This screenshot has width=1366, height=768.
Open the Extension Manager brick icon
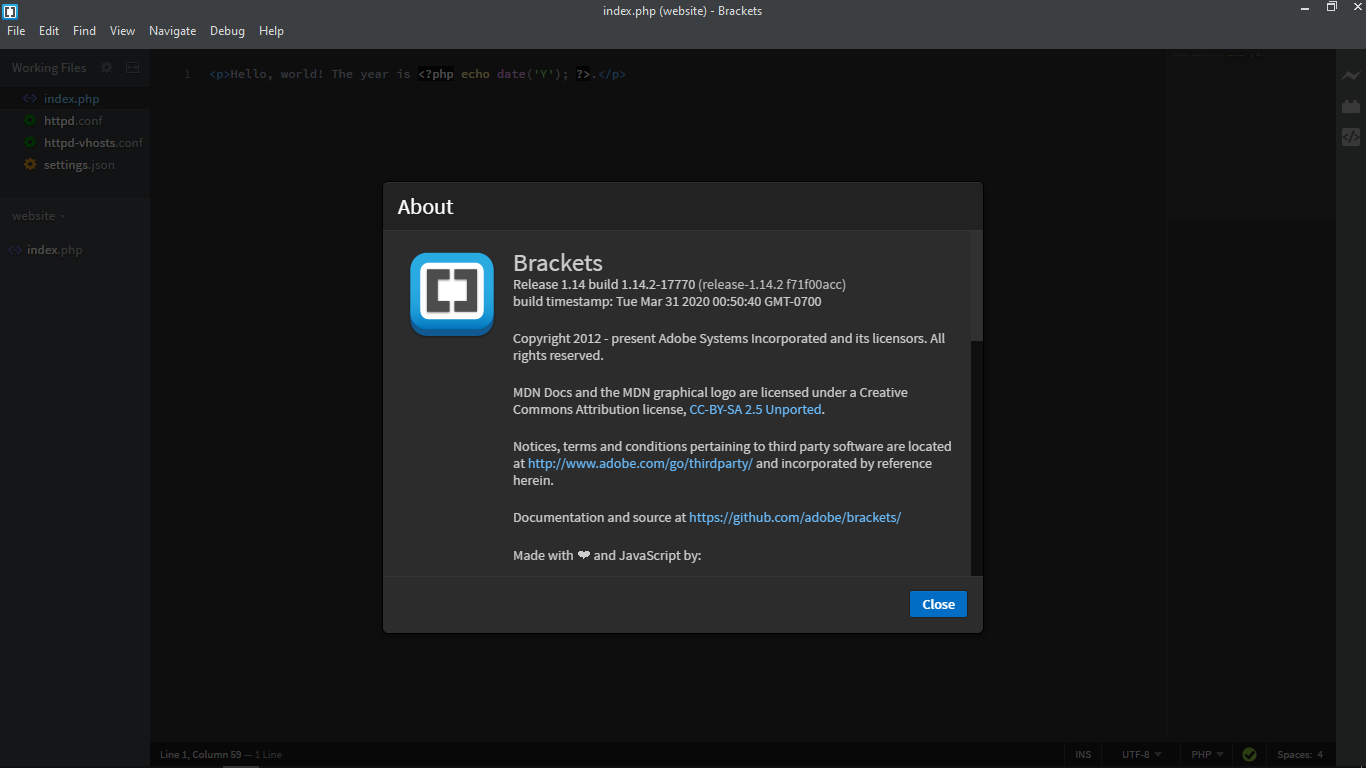pyautogui.click(x=1351, y=106)
